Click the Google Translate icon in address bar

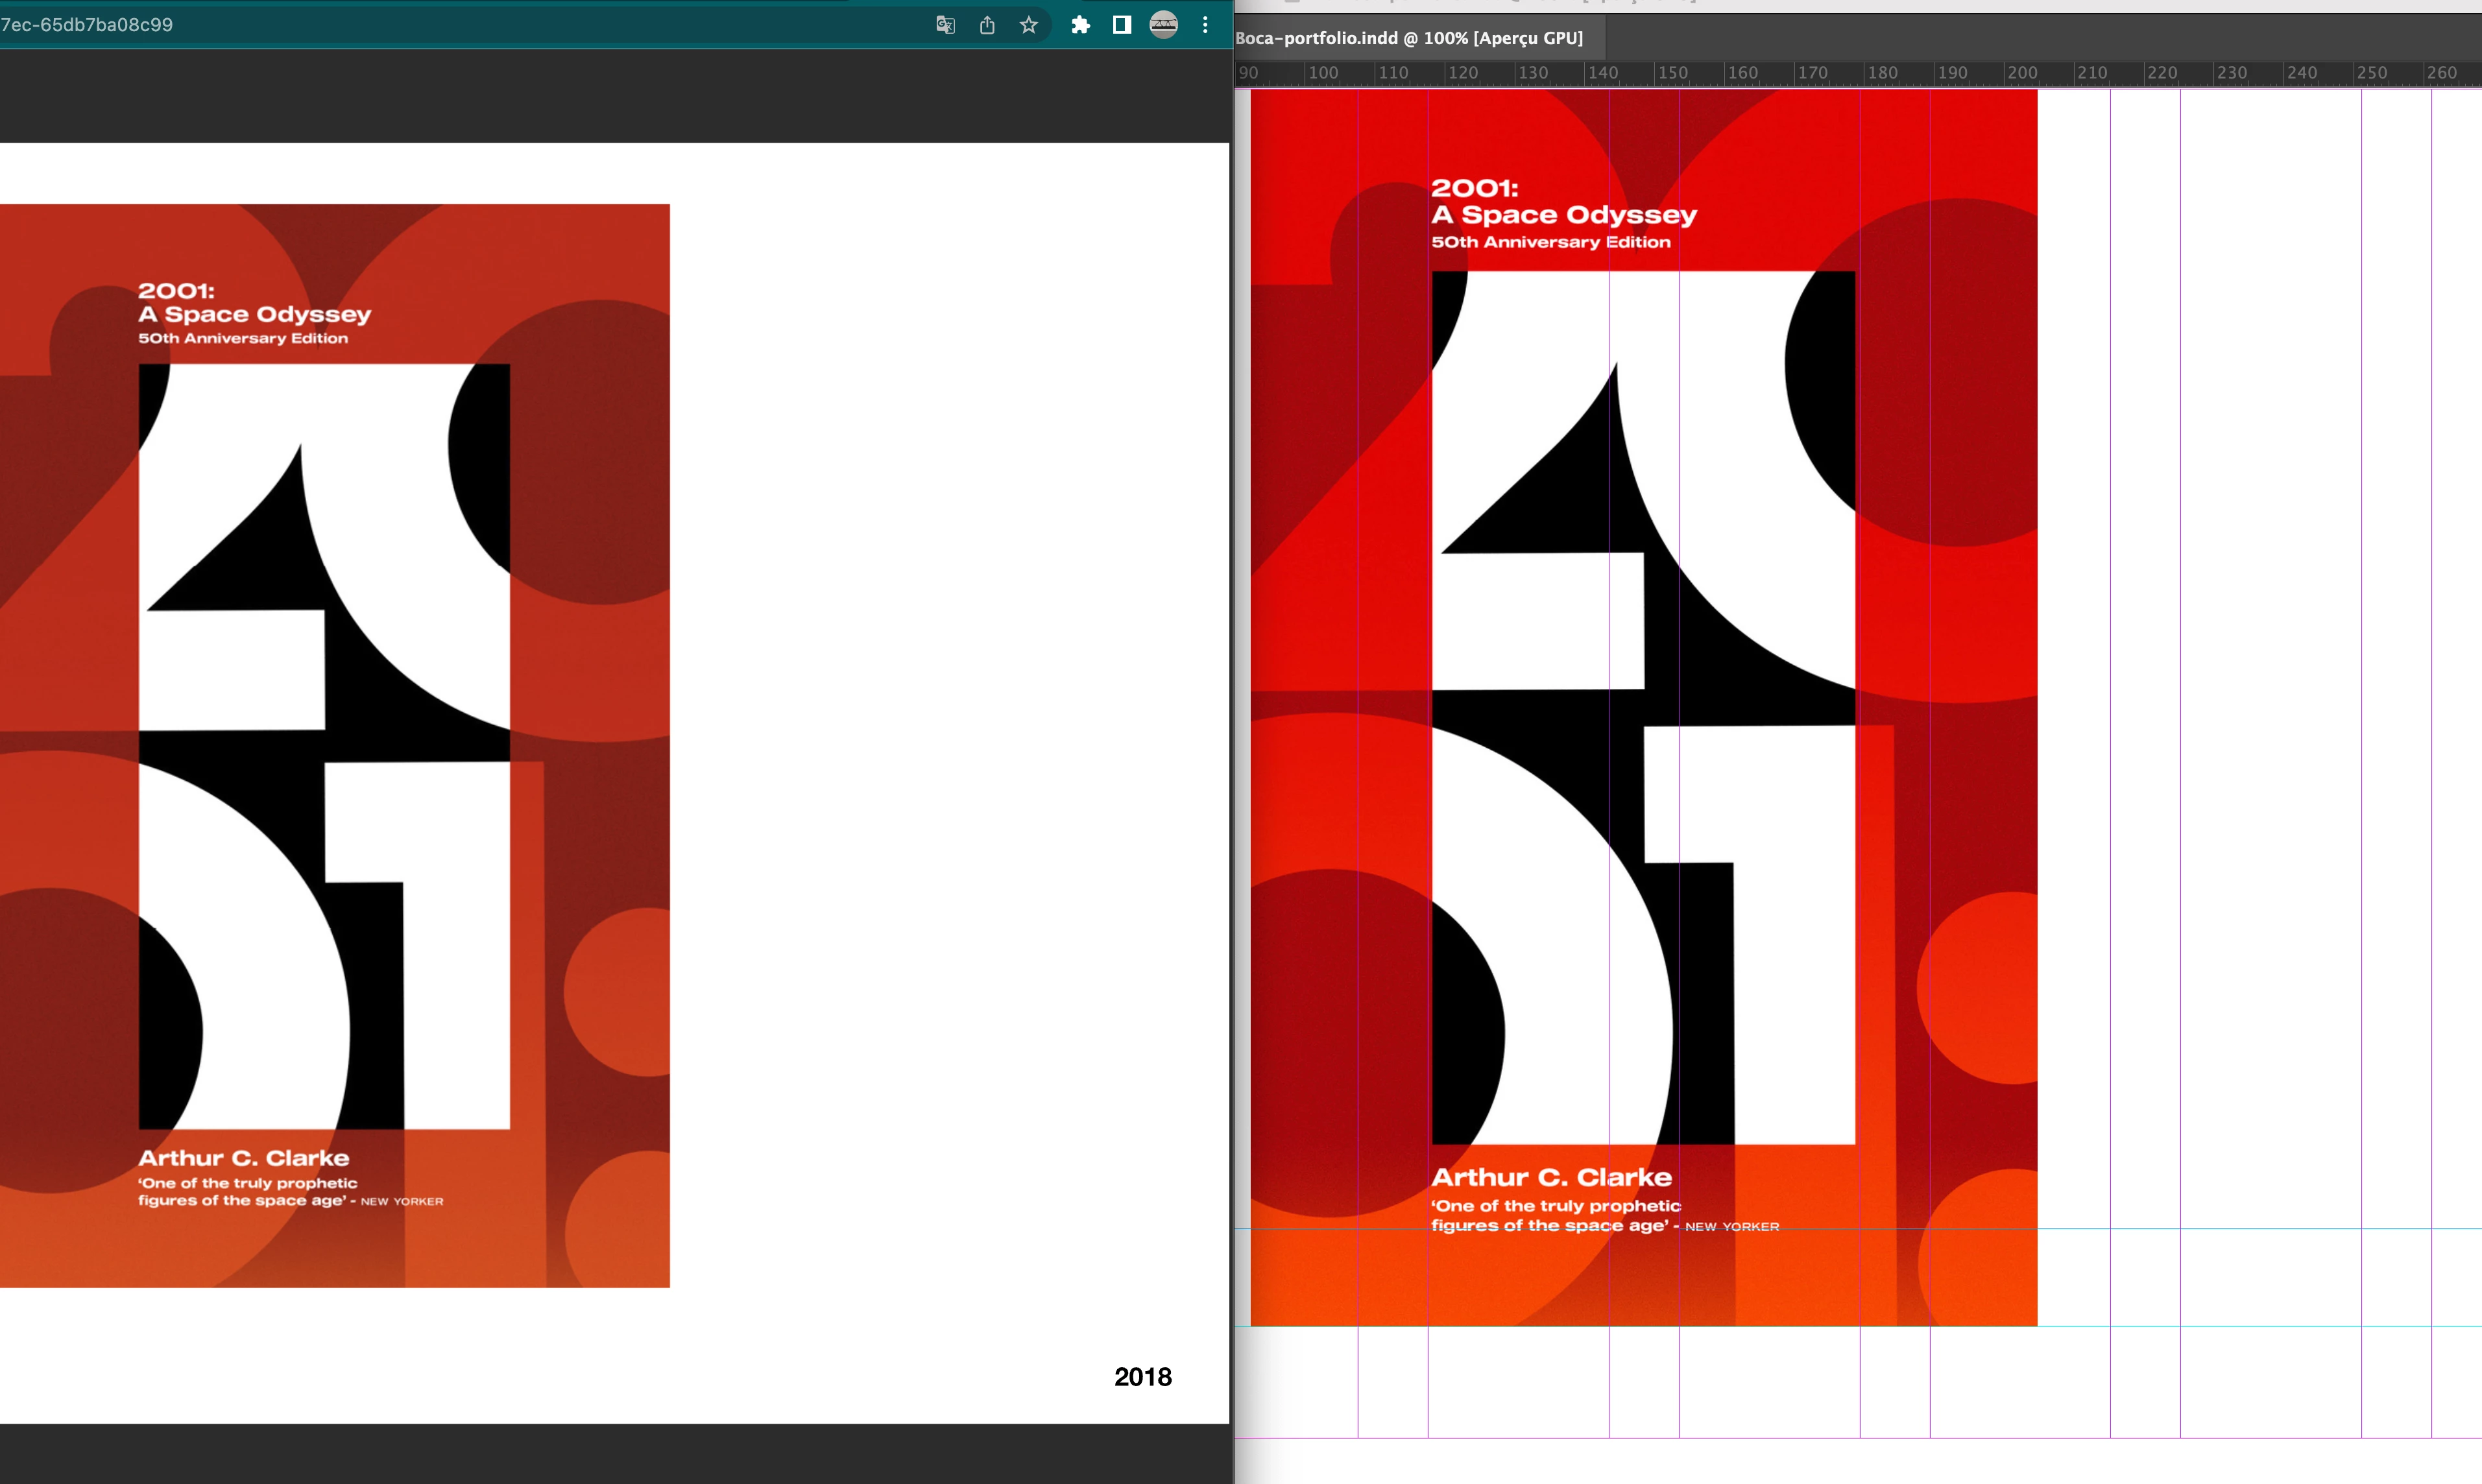[945, 25]
